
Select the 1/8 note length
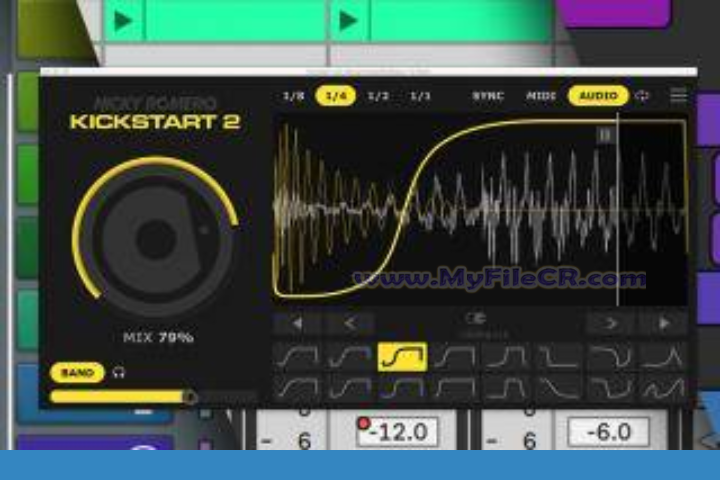coord(293,96)
